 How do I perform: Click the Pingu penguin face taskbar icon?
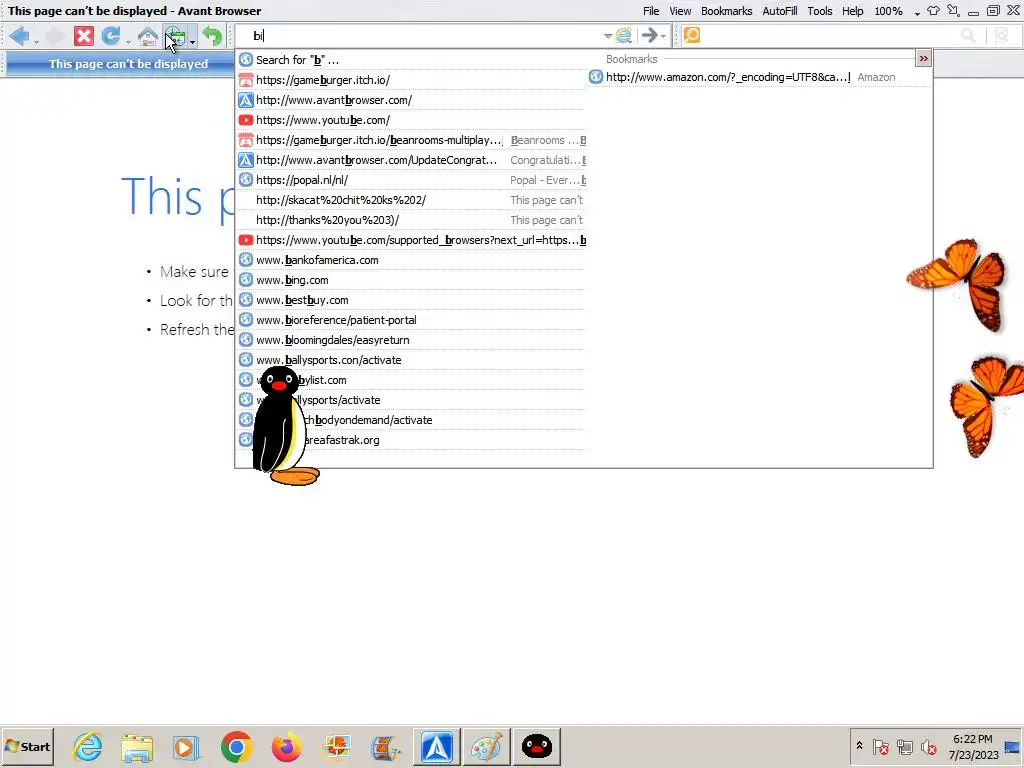537,746
